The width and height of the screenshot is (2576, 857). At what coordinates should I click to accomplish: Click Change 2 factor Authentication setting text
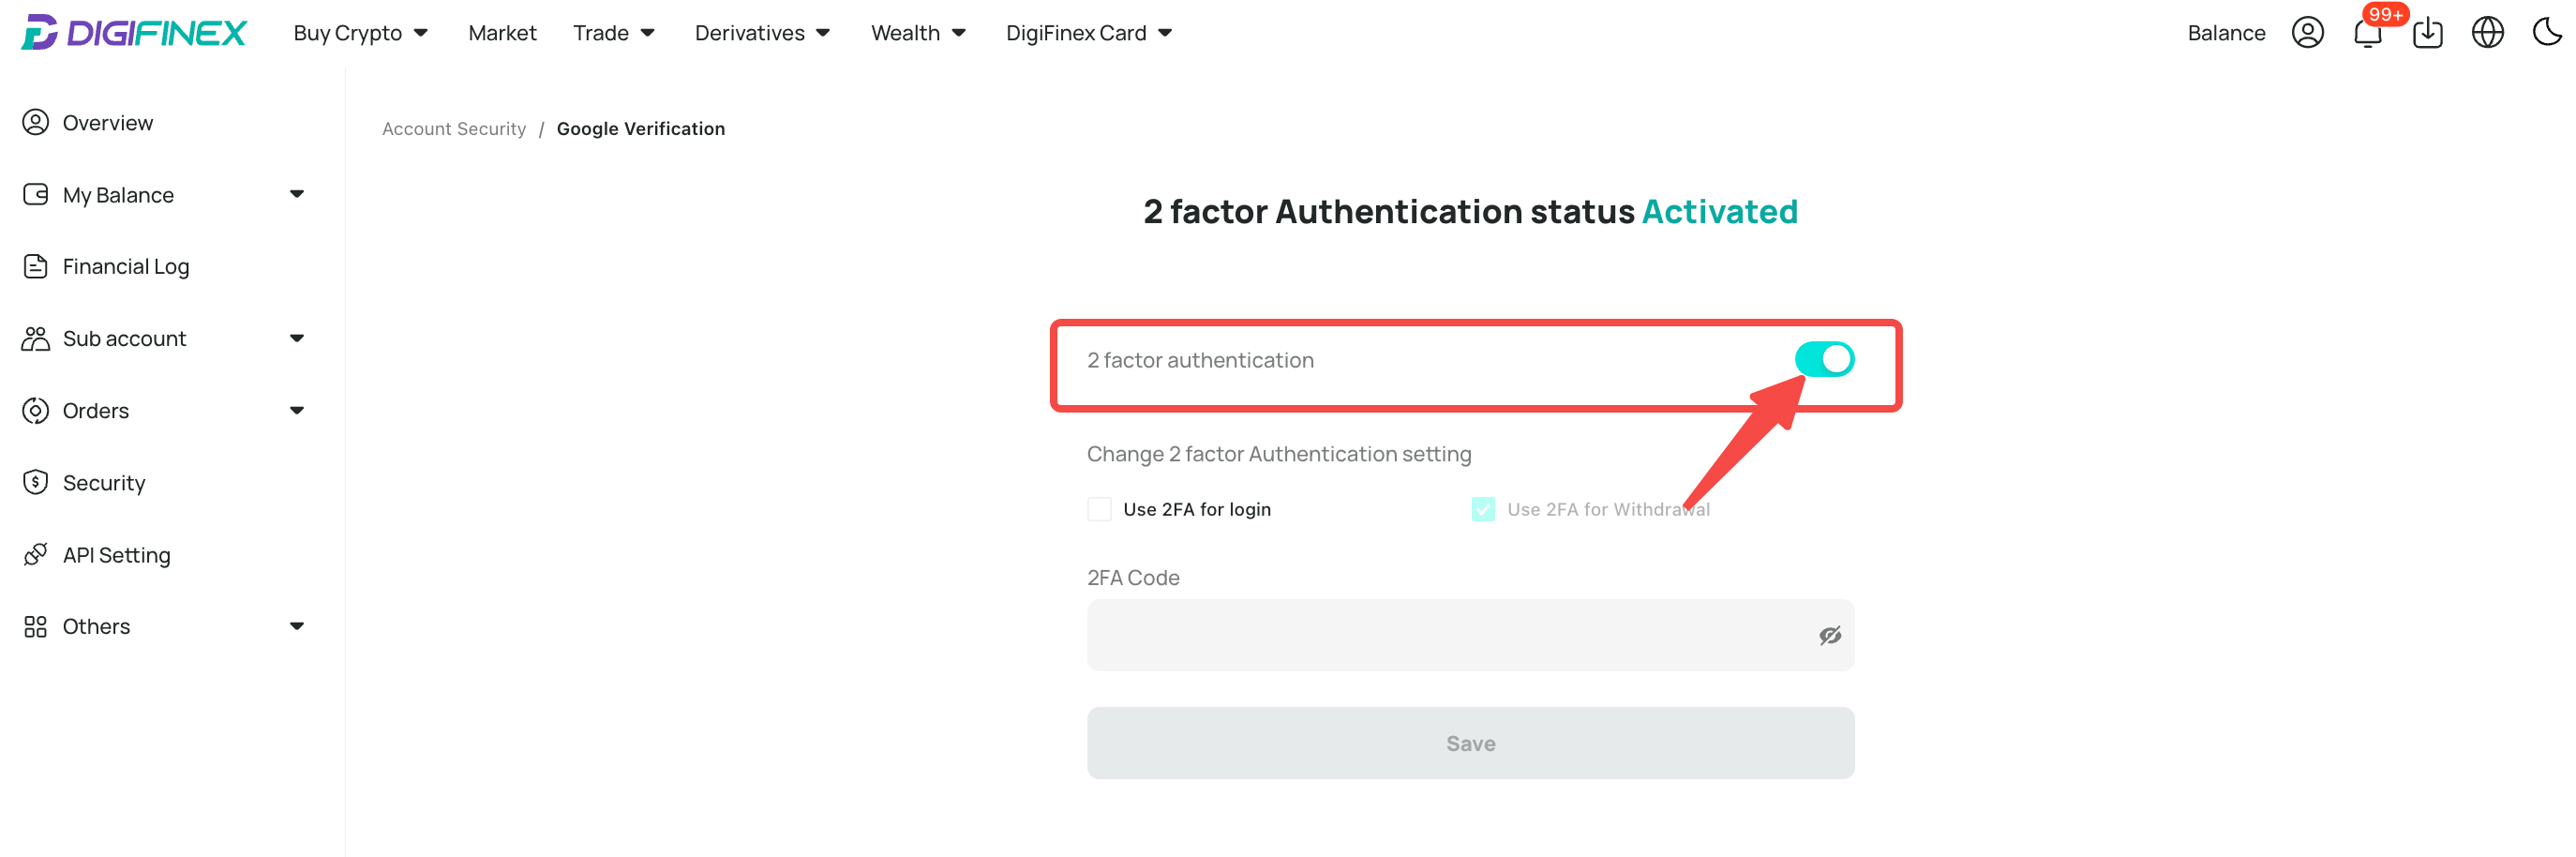(x=1279, y=453)
